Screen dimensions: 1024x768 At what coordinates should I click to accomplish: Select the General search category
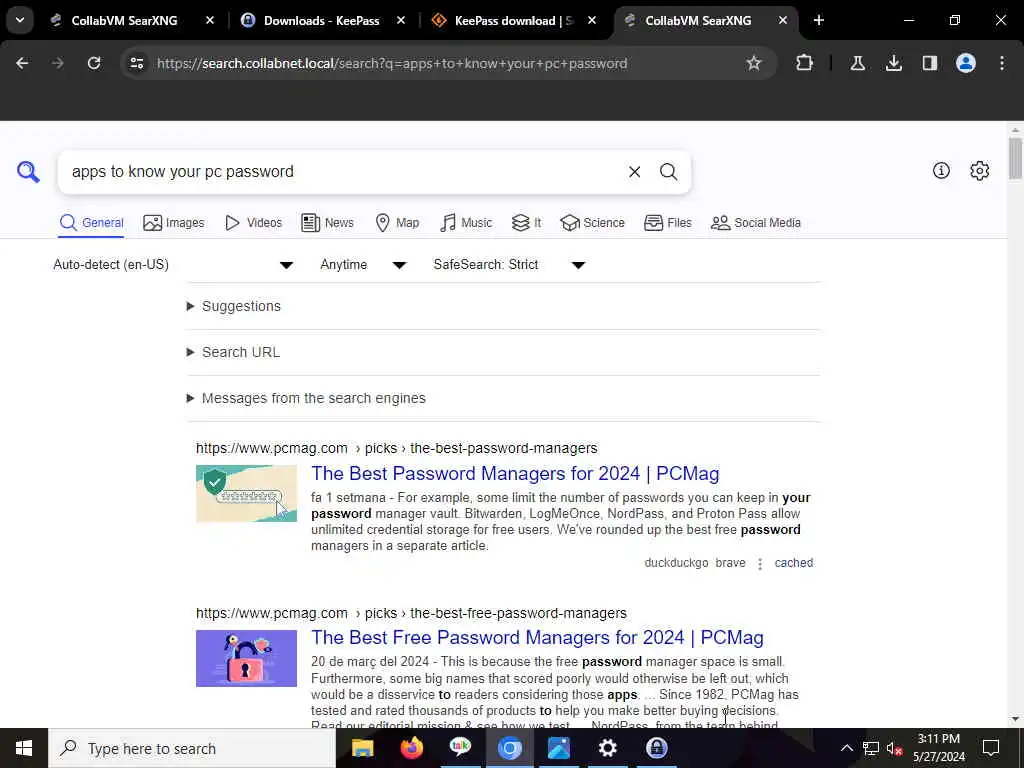(x=91, y=223)
